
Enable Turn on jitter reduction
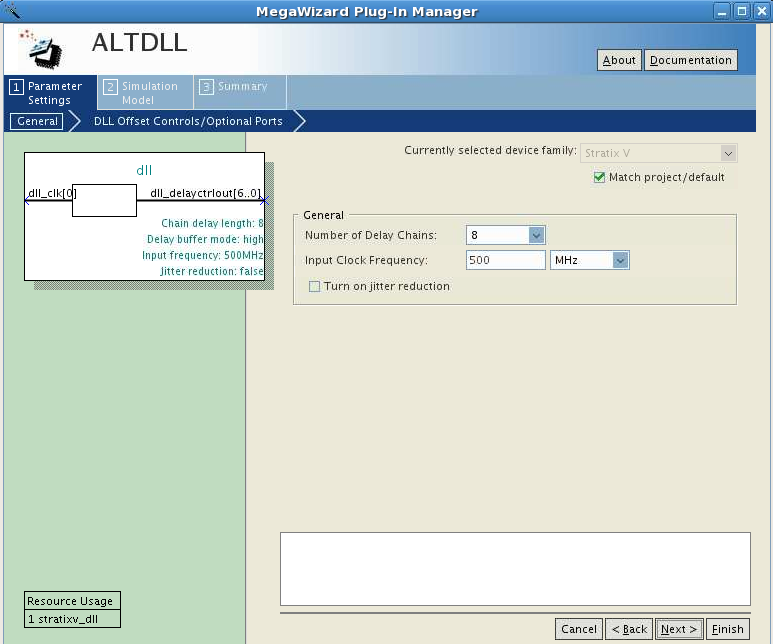(x=314, y=286)
